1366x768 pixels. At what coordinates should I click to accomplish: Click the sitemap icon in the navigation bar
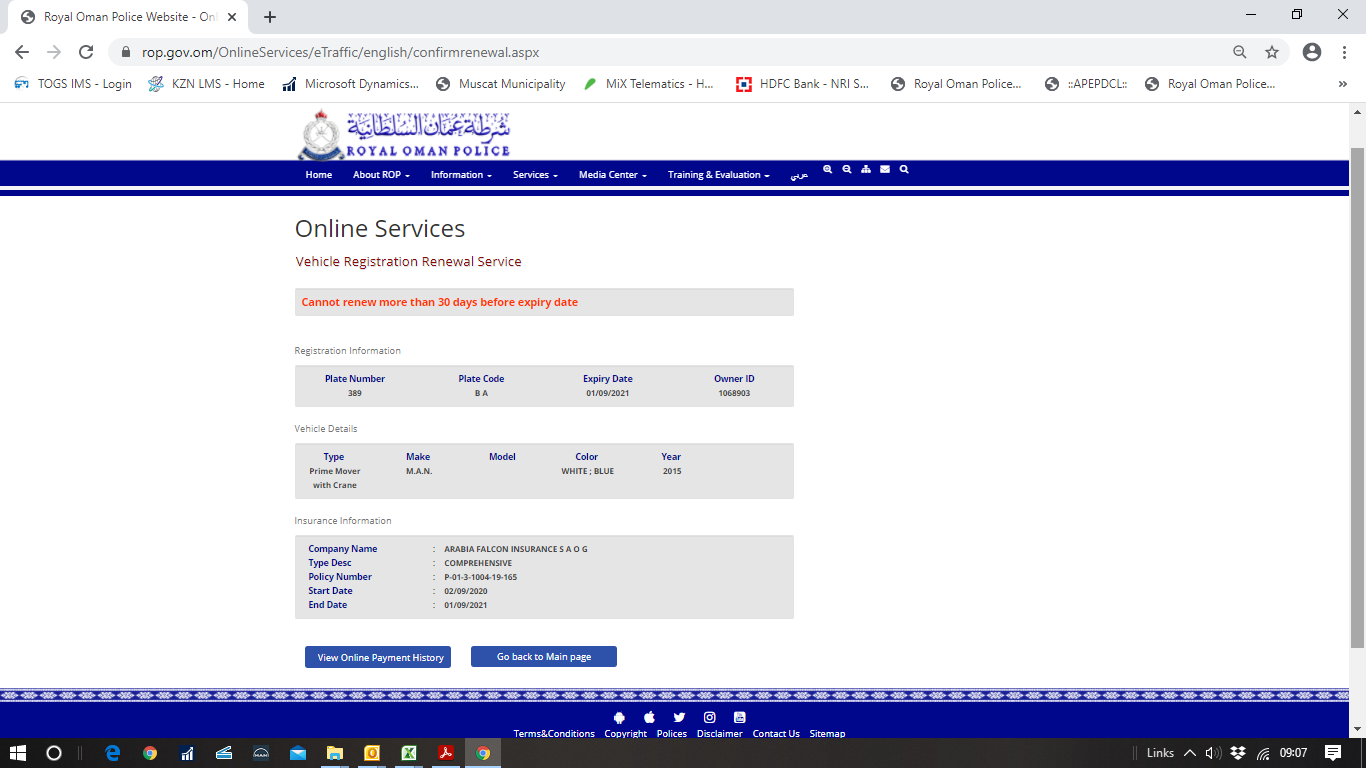(866, 170)
